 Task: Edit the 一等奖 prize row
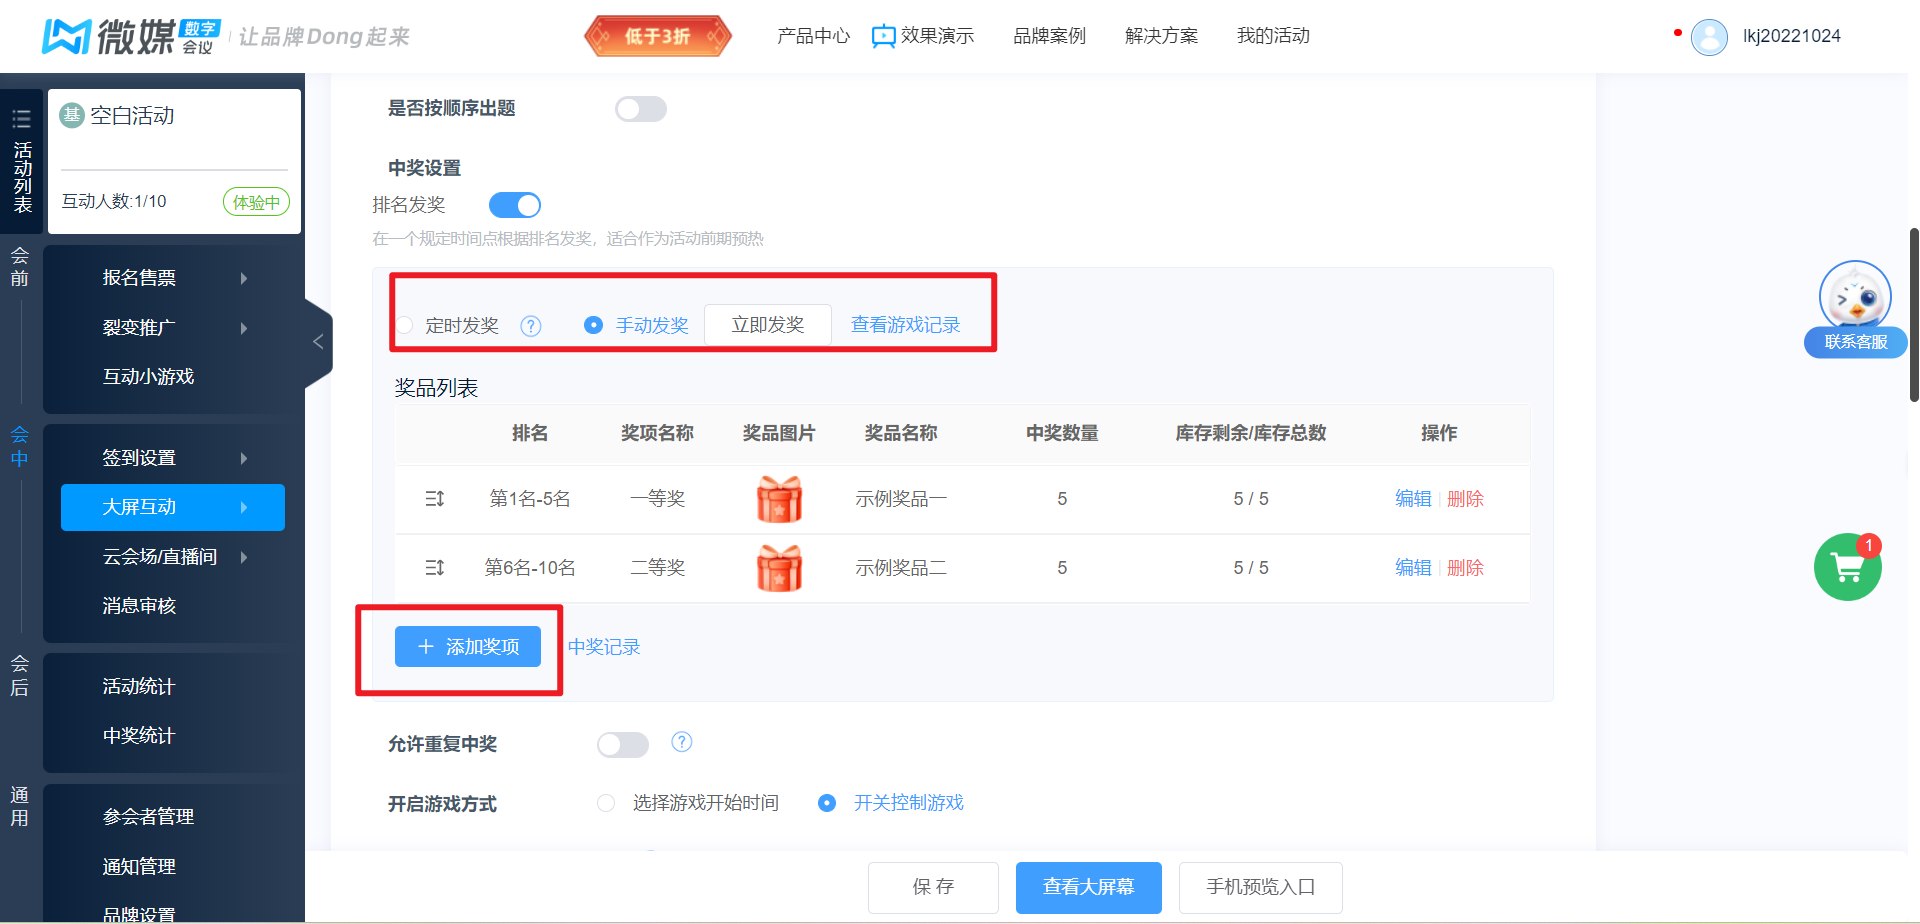point(1413,499)
